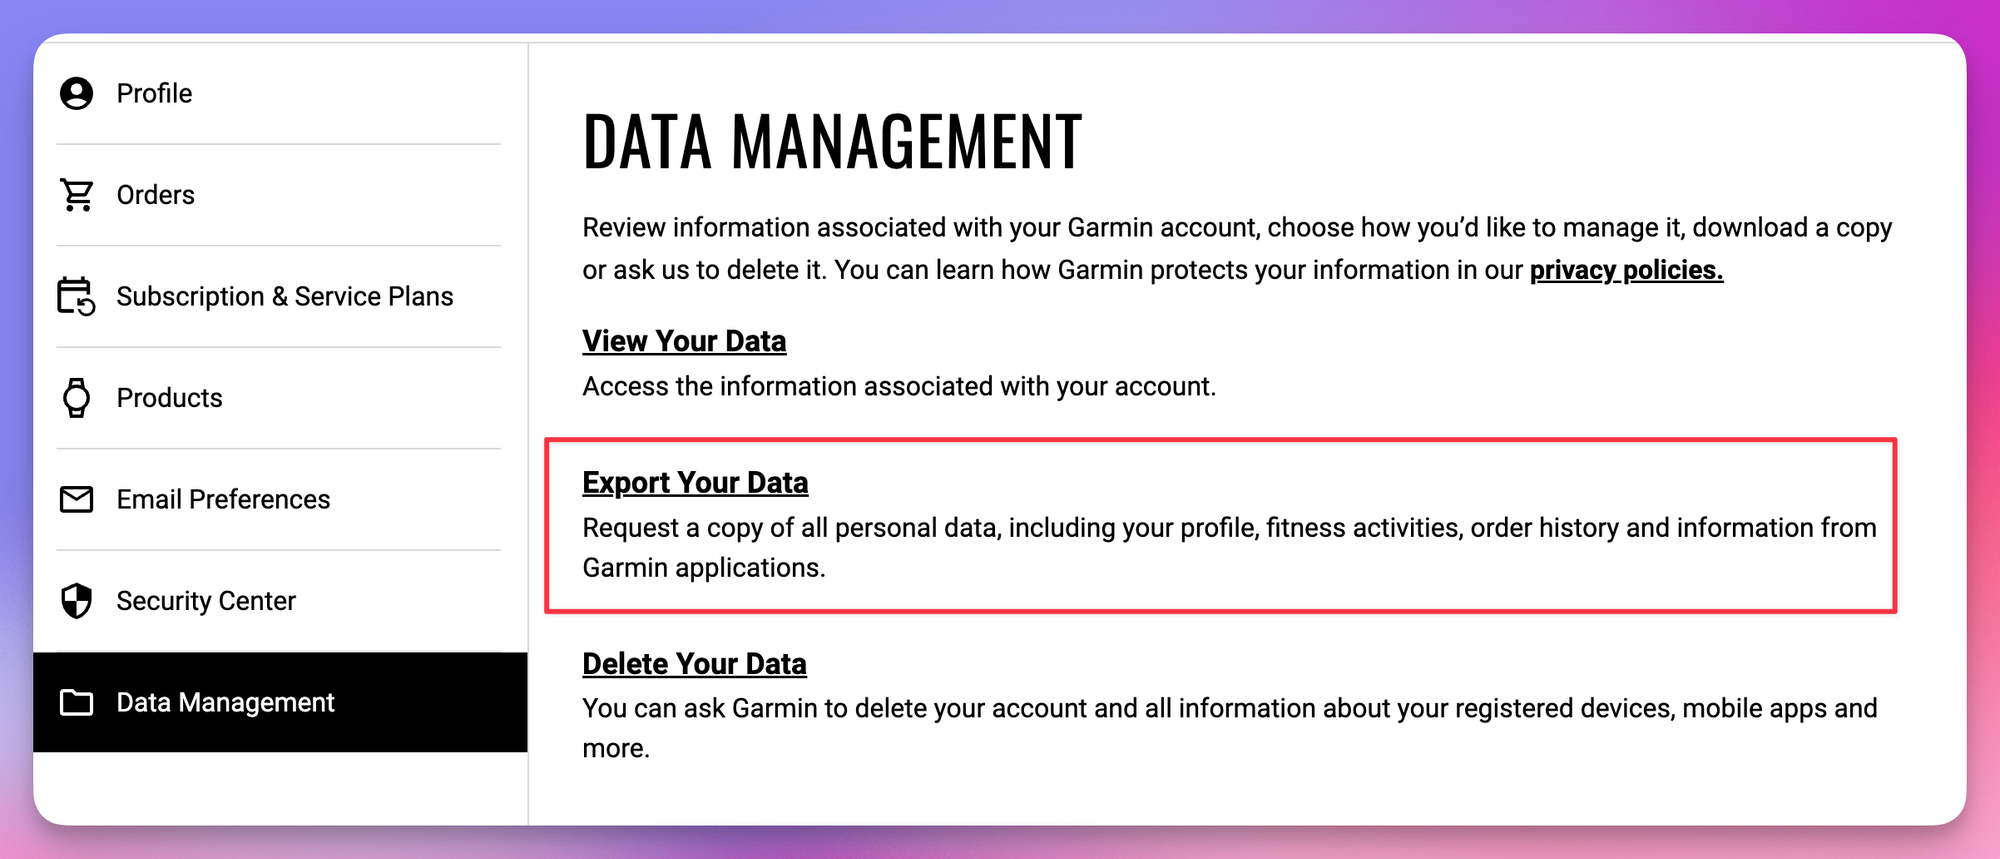Go to Orders in the sidebar
The width and height of the screenshot is (2000, 859).
point(155,195)
